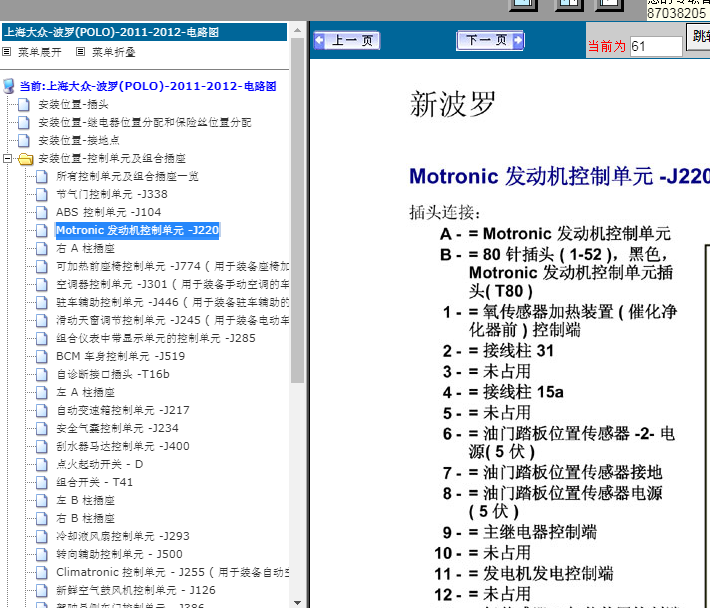Click the document icon beside 右 A 柱插座

tap(42, 248)
